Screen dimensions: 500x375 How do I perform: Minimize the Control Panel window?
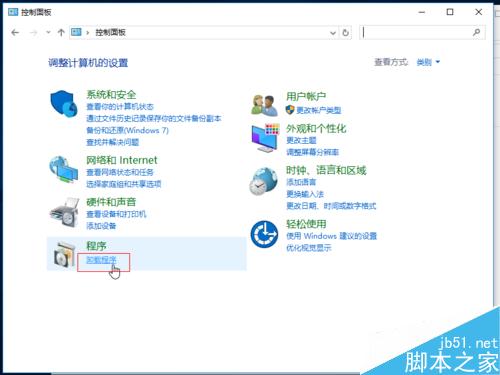click(422, 12)
